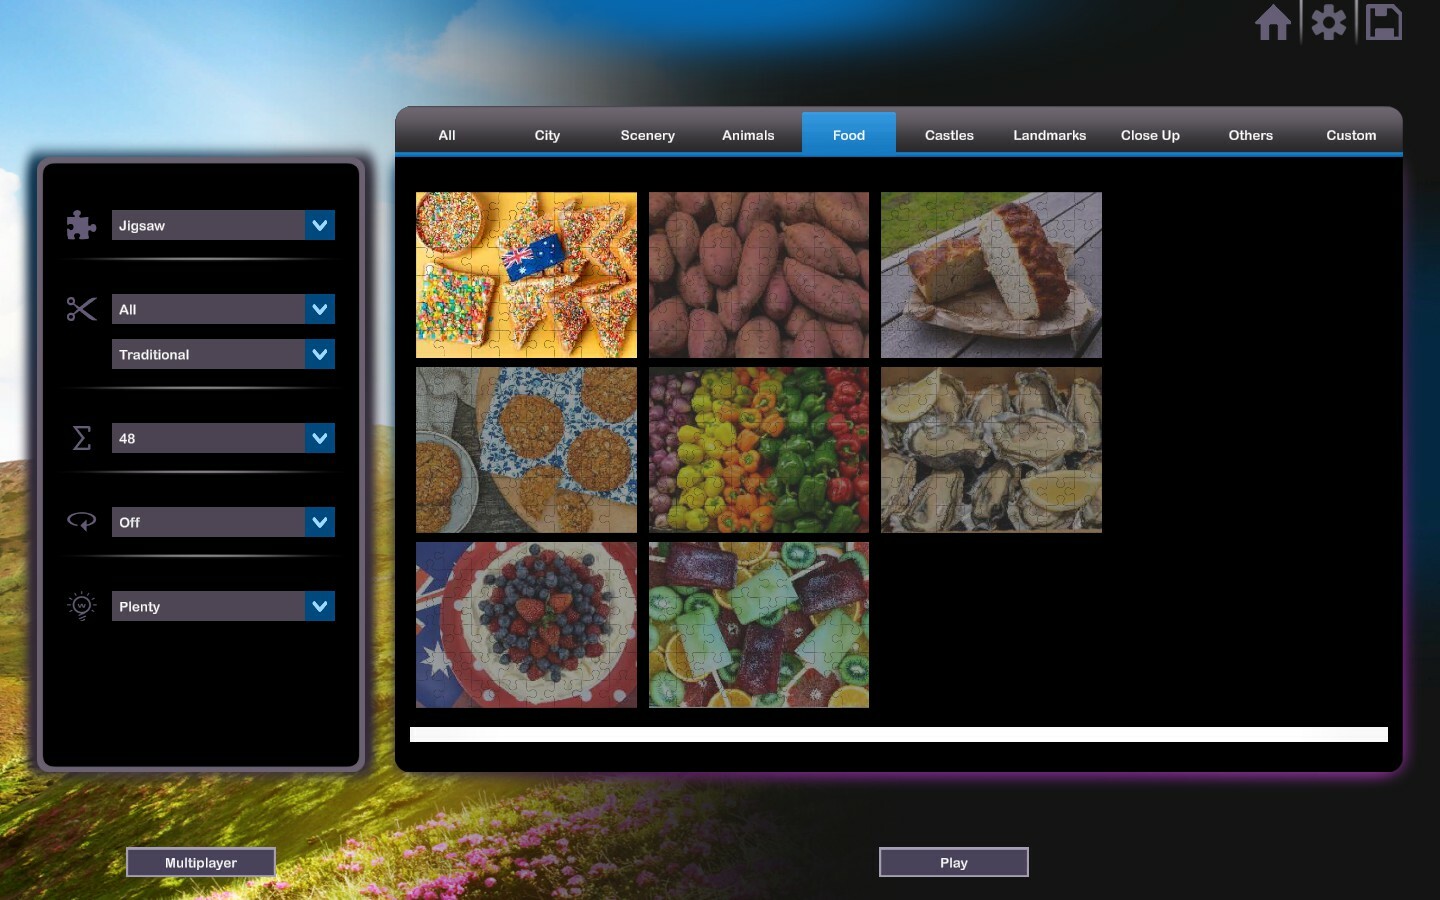Click the puzzle piece icon for puzzle type

81,225
